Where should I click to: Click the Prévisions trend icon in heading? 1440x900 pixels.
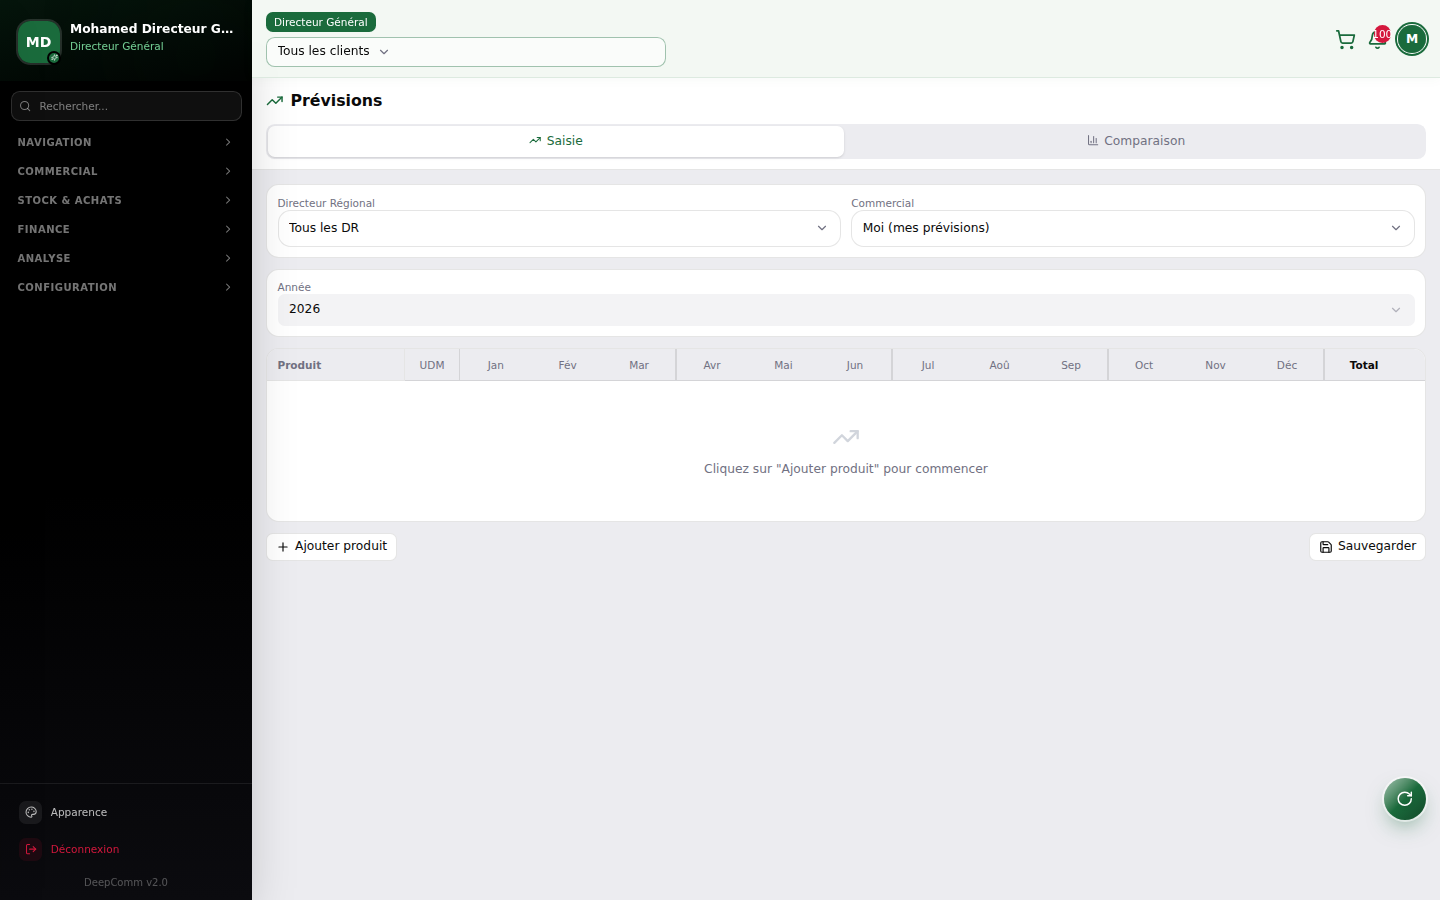[x=275, y=101]
